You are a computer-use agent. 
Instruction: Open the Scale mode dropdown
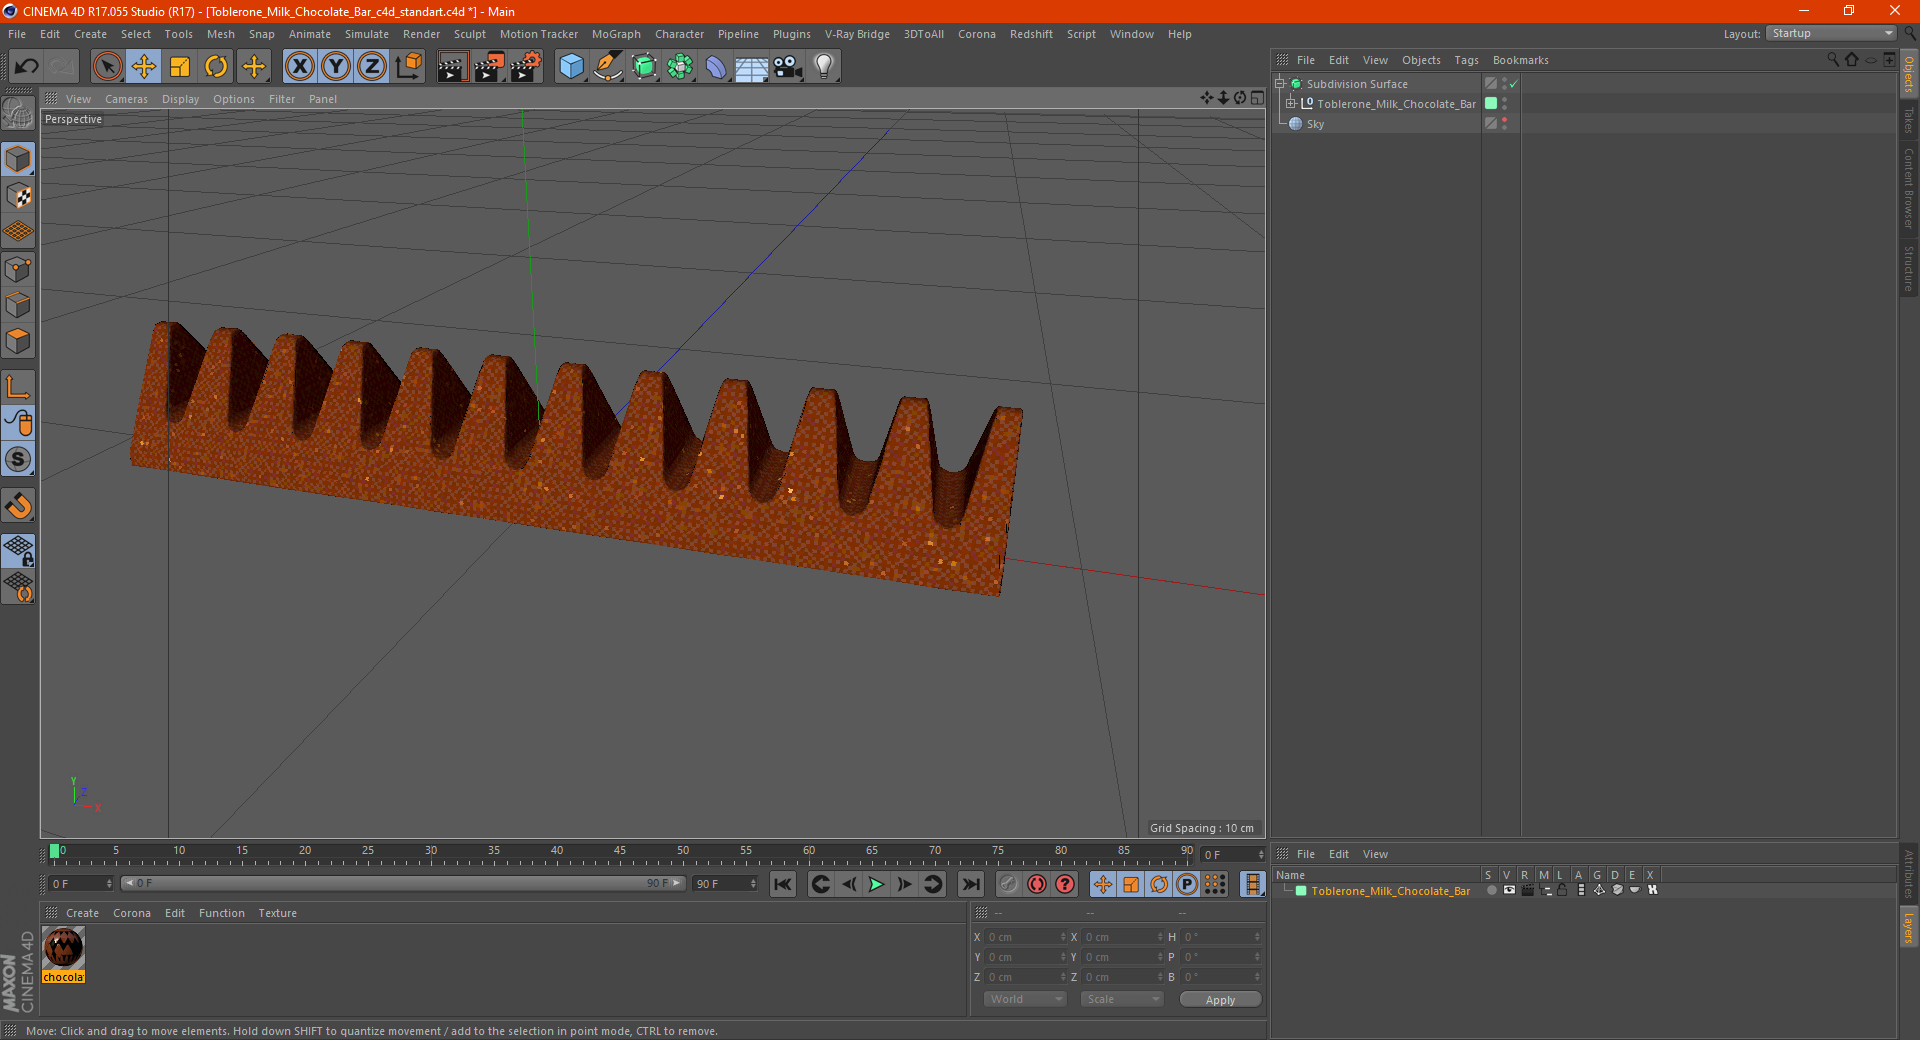pyautogui.click(x=1122, y=999)
